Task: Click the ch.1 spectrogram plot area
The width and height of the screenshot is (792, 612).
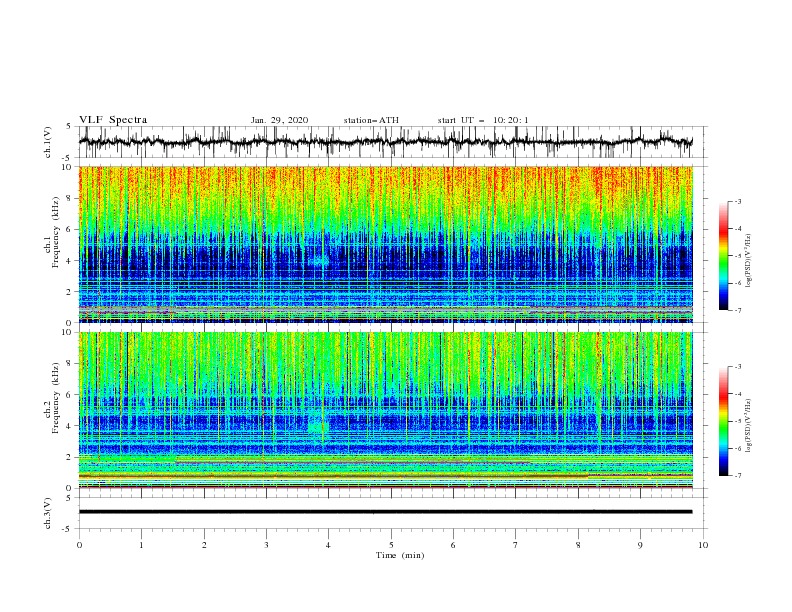Action: pos(386,244)
